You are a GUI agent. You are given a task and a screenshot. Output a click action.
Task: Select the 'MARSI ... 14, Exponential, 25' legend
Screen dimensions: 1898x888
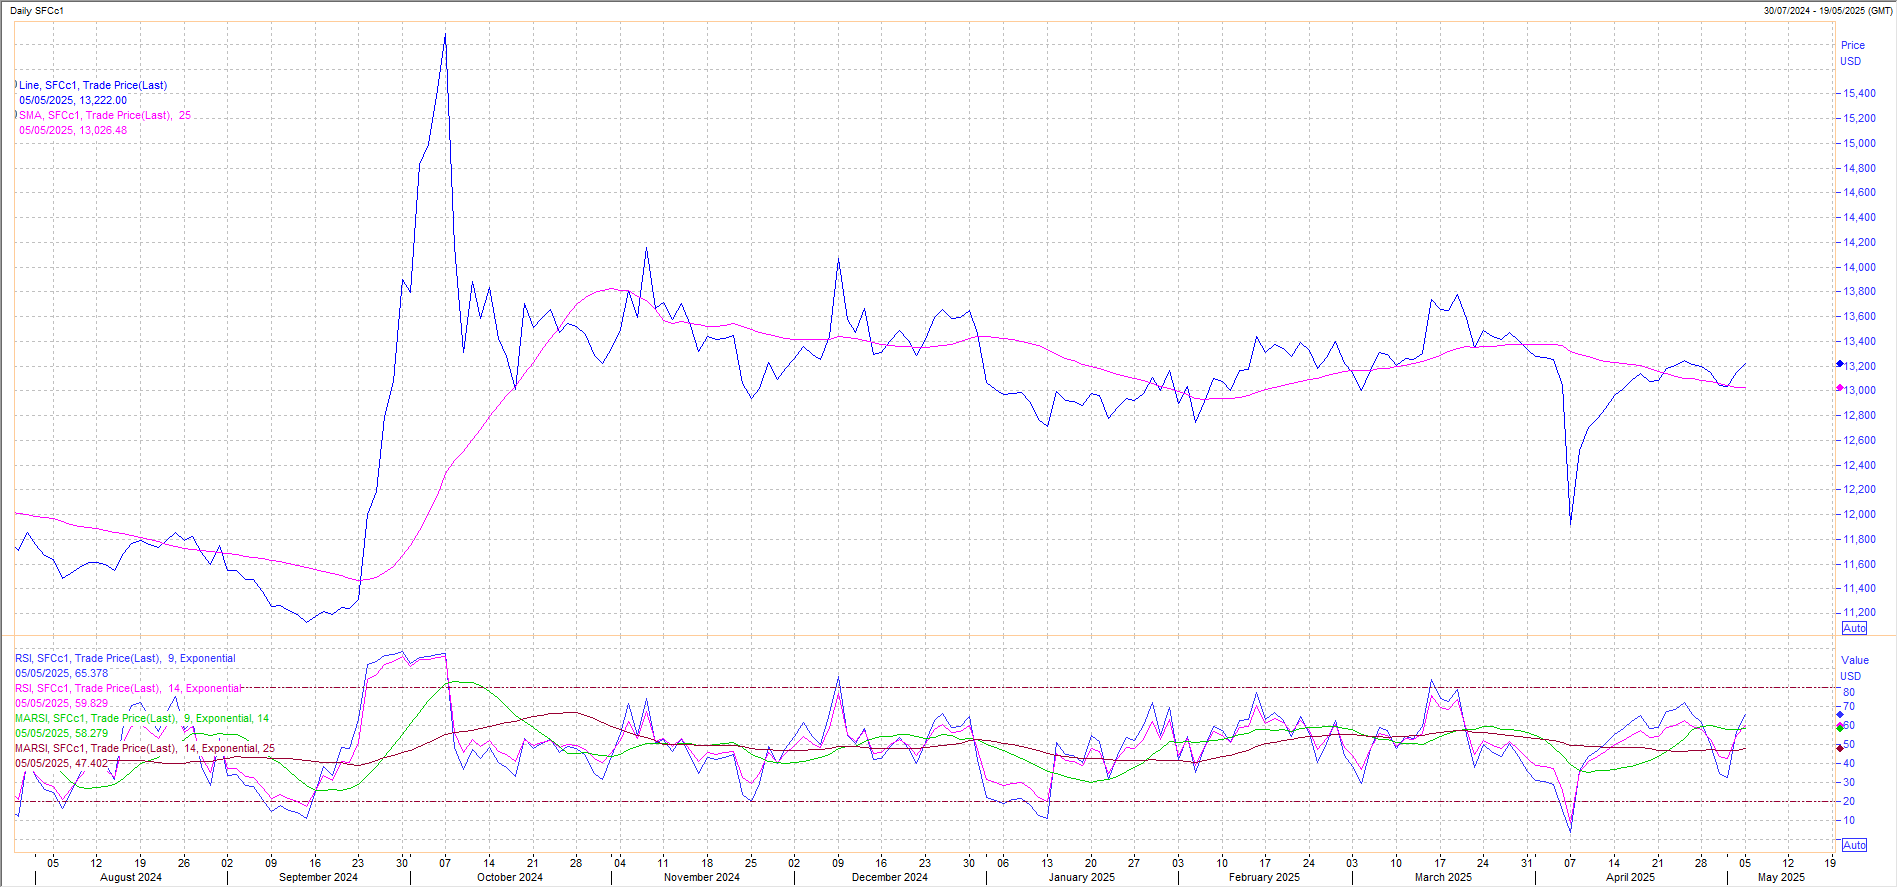pyautogui.click(x=145, y=748)
